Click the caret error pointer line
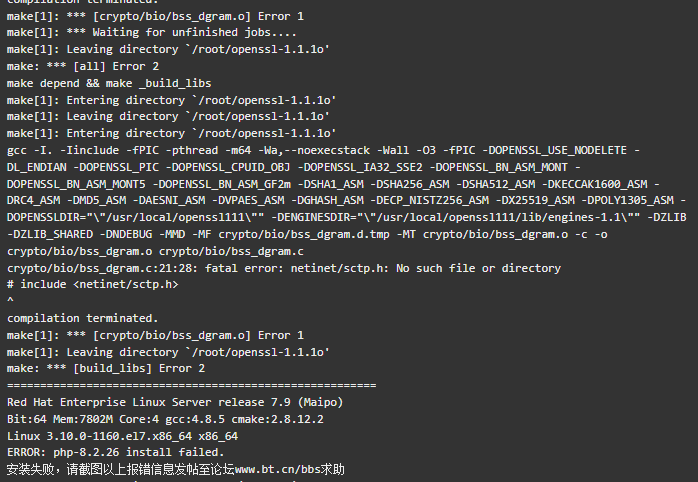 (10, 301)
